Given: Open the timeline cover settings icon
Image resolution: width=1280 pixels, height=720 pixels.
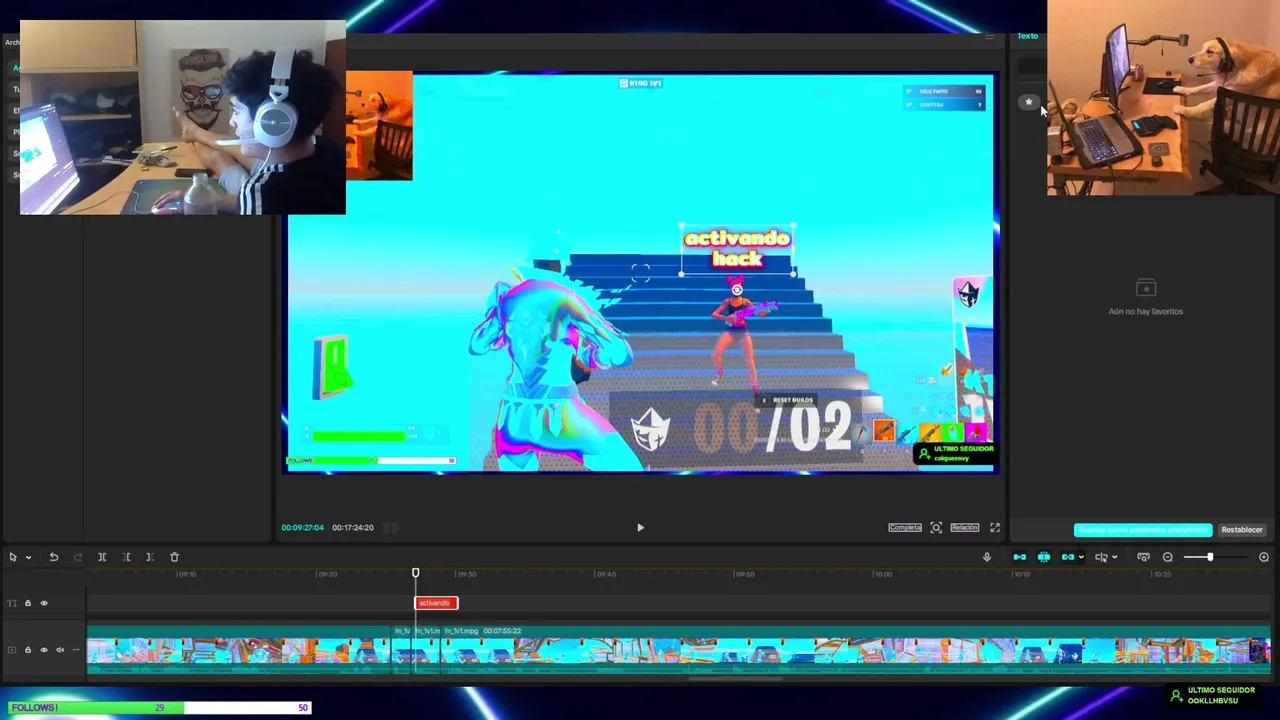Looking at the screenshot, I should click(1143, 557).
